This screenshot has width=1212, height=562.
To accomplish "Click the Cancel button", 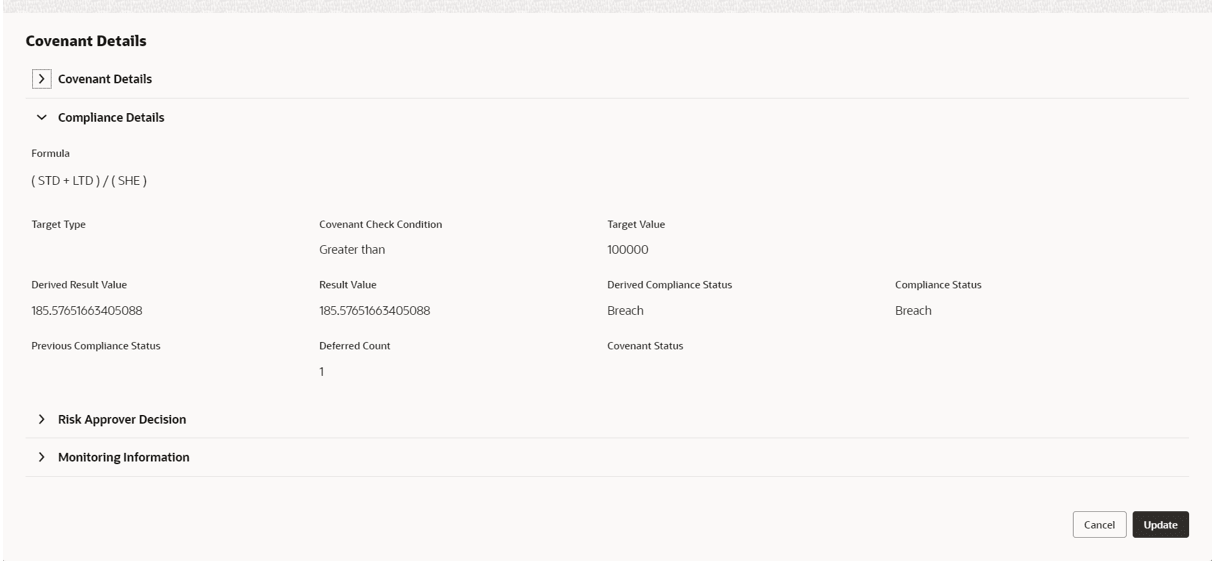I will [x=1099, y=525].
